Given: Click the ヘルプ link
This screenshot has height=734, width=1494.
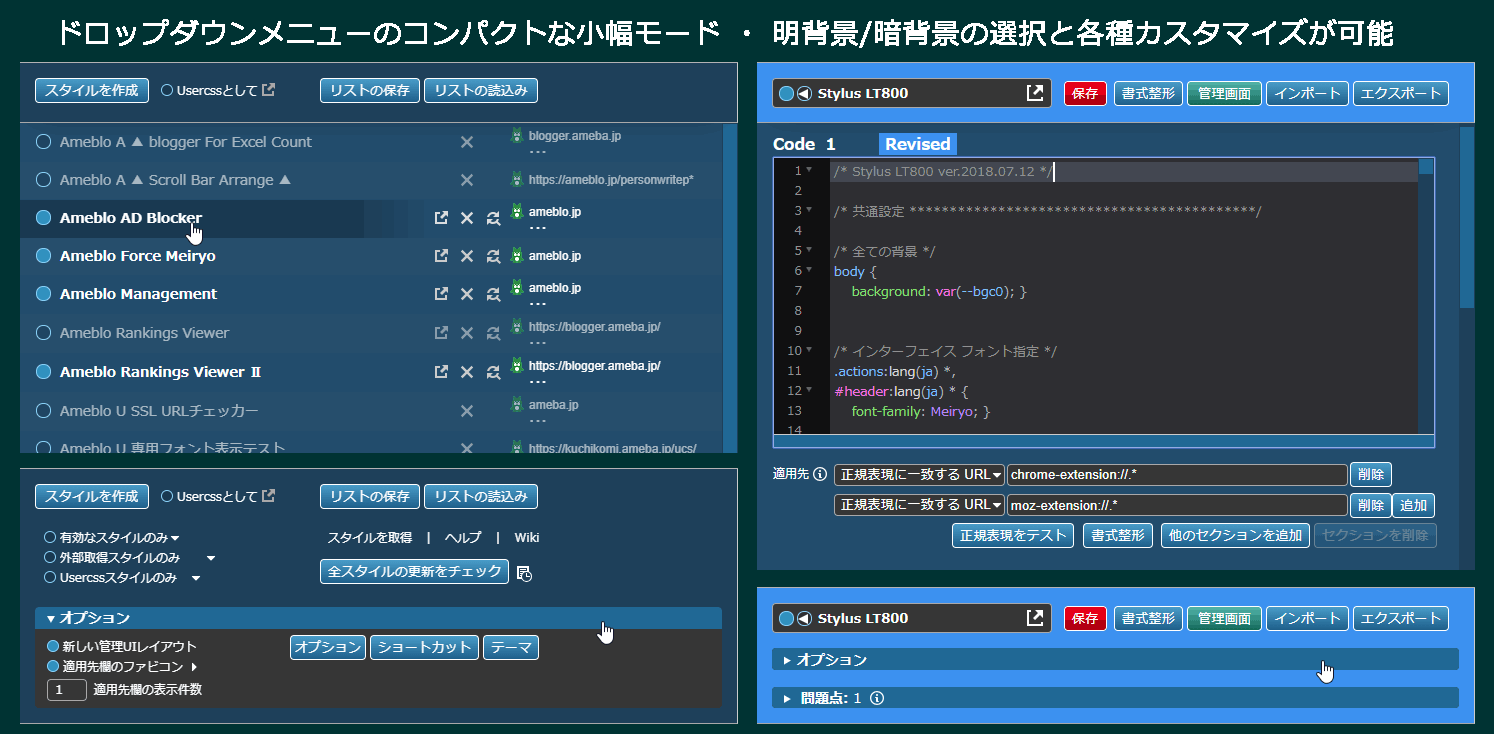Looking at the screenshot, I should tap(462, 538).
